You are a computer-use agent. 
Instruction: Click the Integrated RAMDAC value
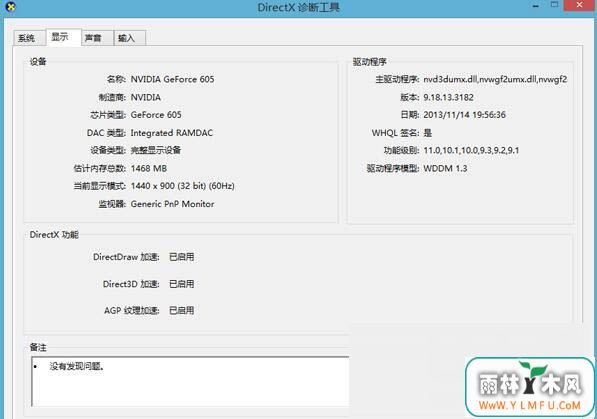coord(172,133)
